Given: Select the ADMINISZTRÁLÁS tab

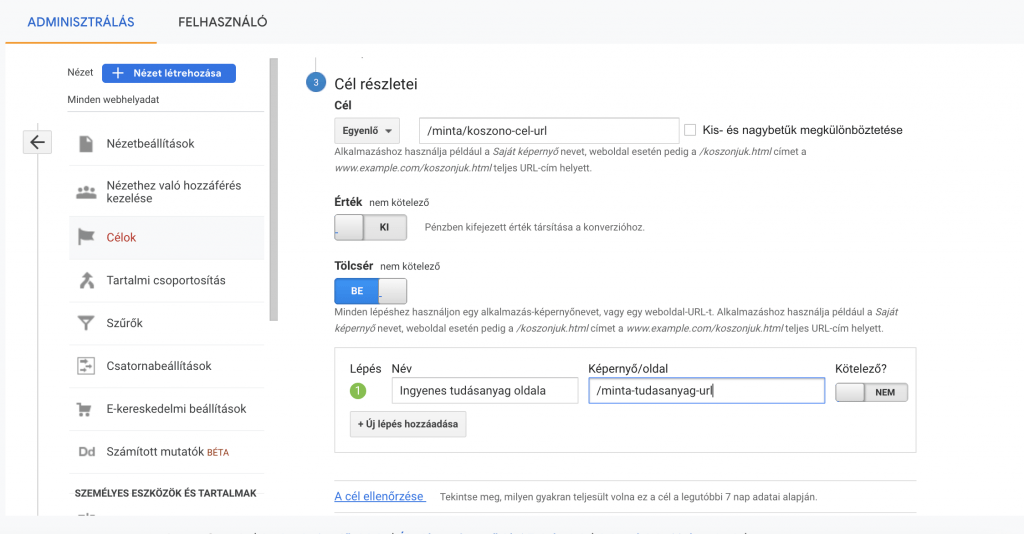Looking at the screenshot, I should pos(81,22).
